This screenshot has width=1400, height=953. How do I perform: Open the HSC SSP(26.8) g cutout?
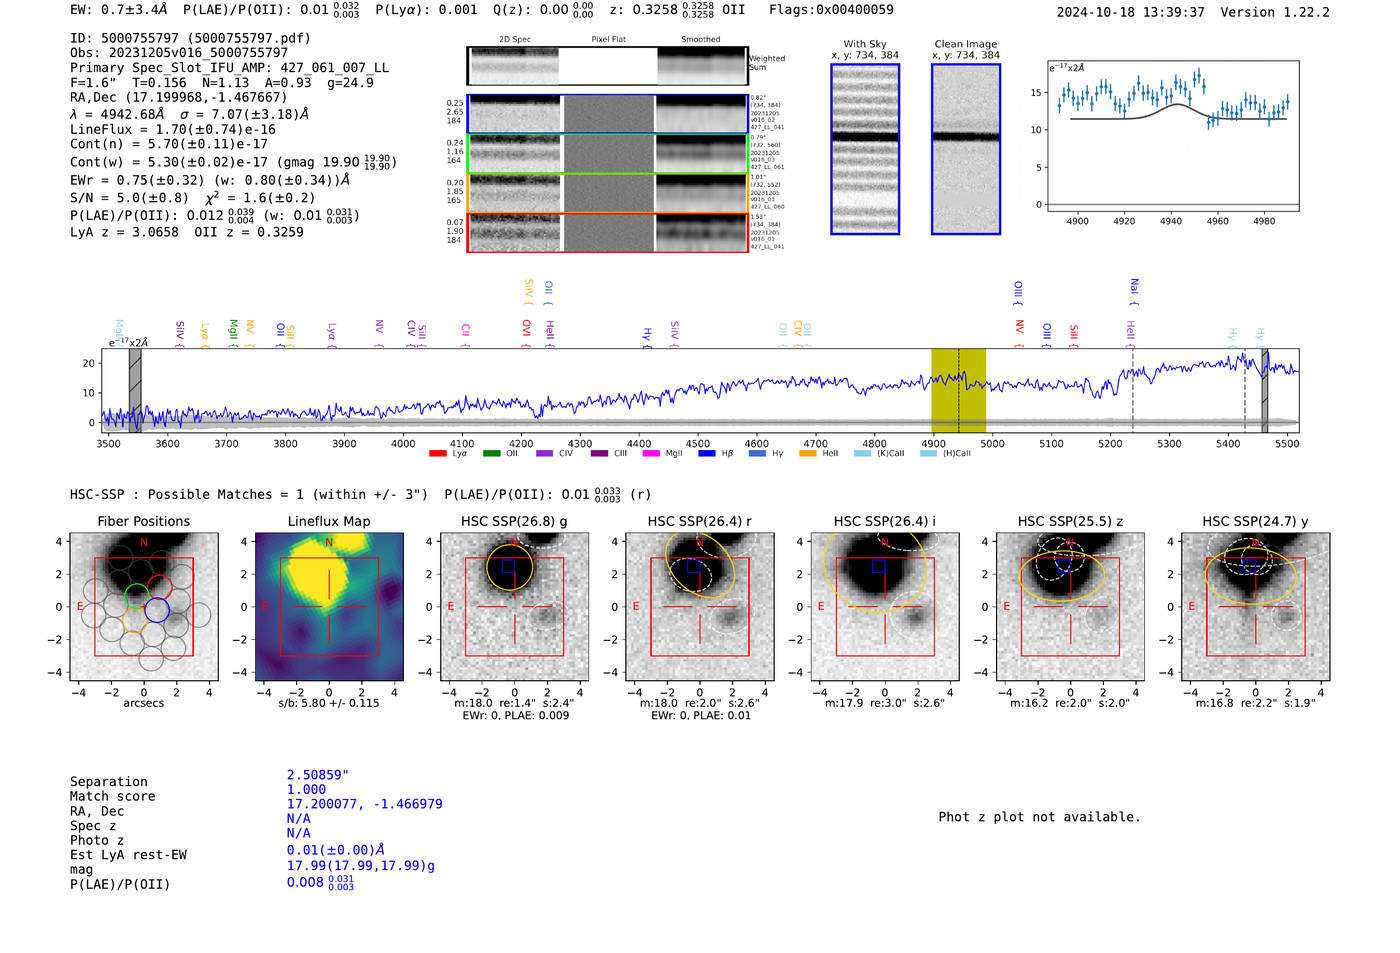[x=514, y=607]
